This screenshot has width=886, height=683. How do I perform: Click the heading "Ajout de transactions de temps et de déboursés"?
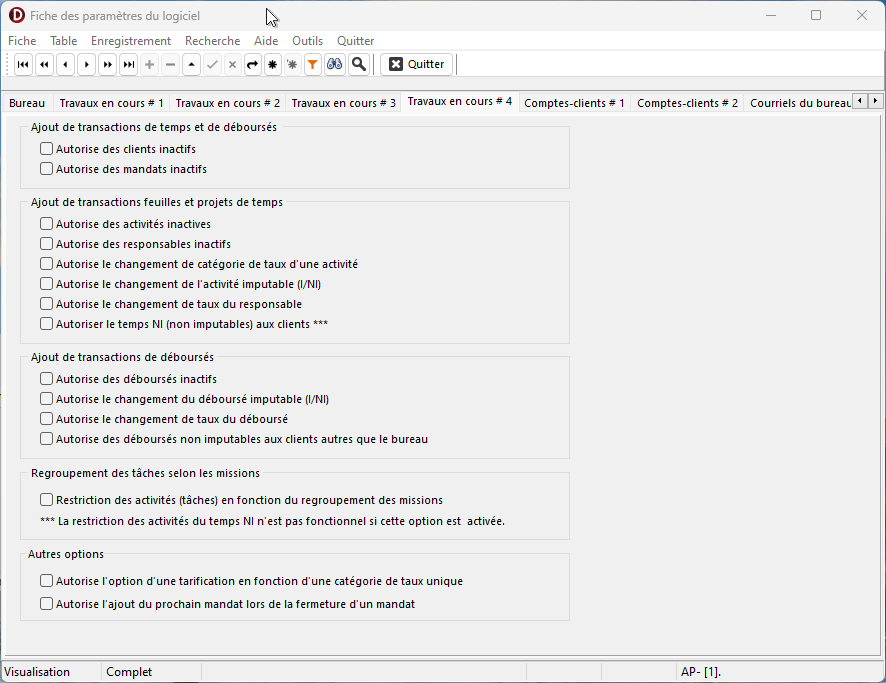click(154, 127)
